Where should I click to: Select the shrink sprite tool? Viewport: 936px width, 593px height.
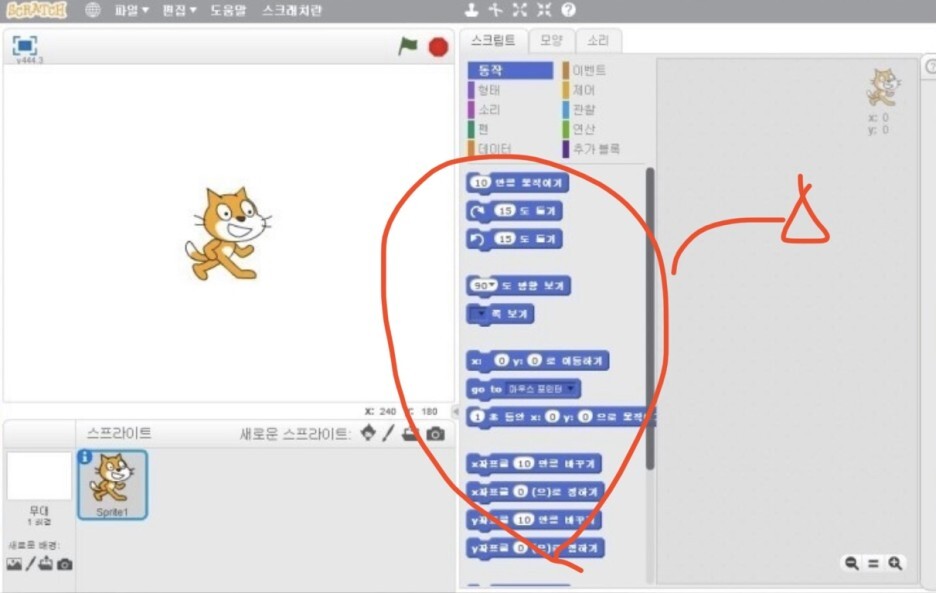coord(544,10)
